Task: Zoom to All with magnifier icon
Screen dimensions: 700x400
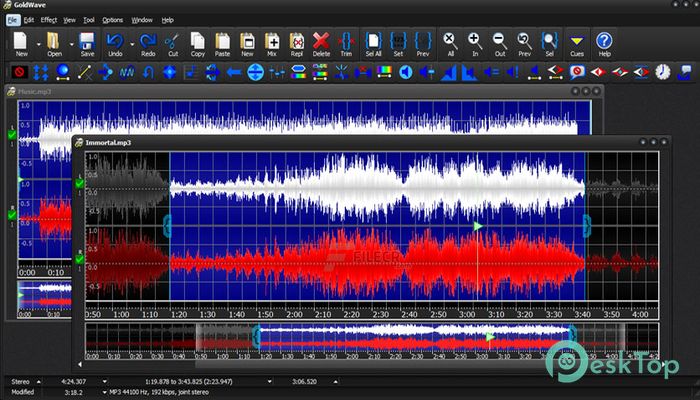Action: [450, 44]
